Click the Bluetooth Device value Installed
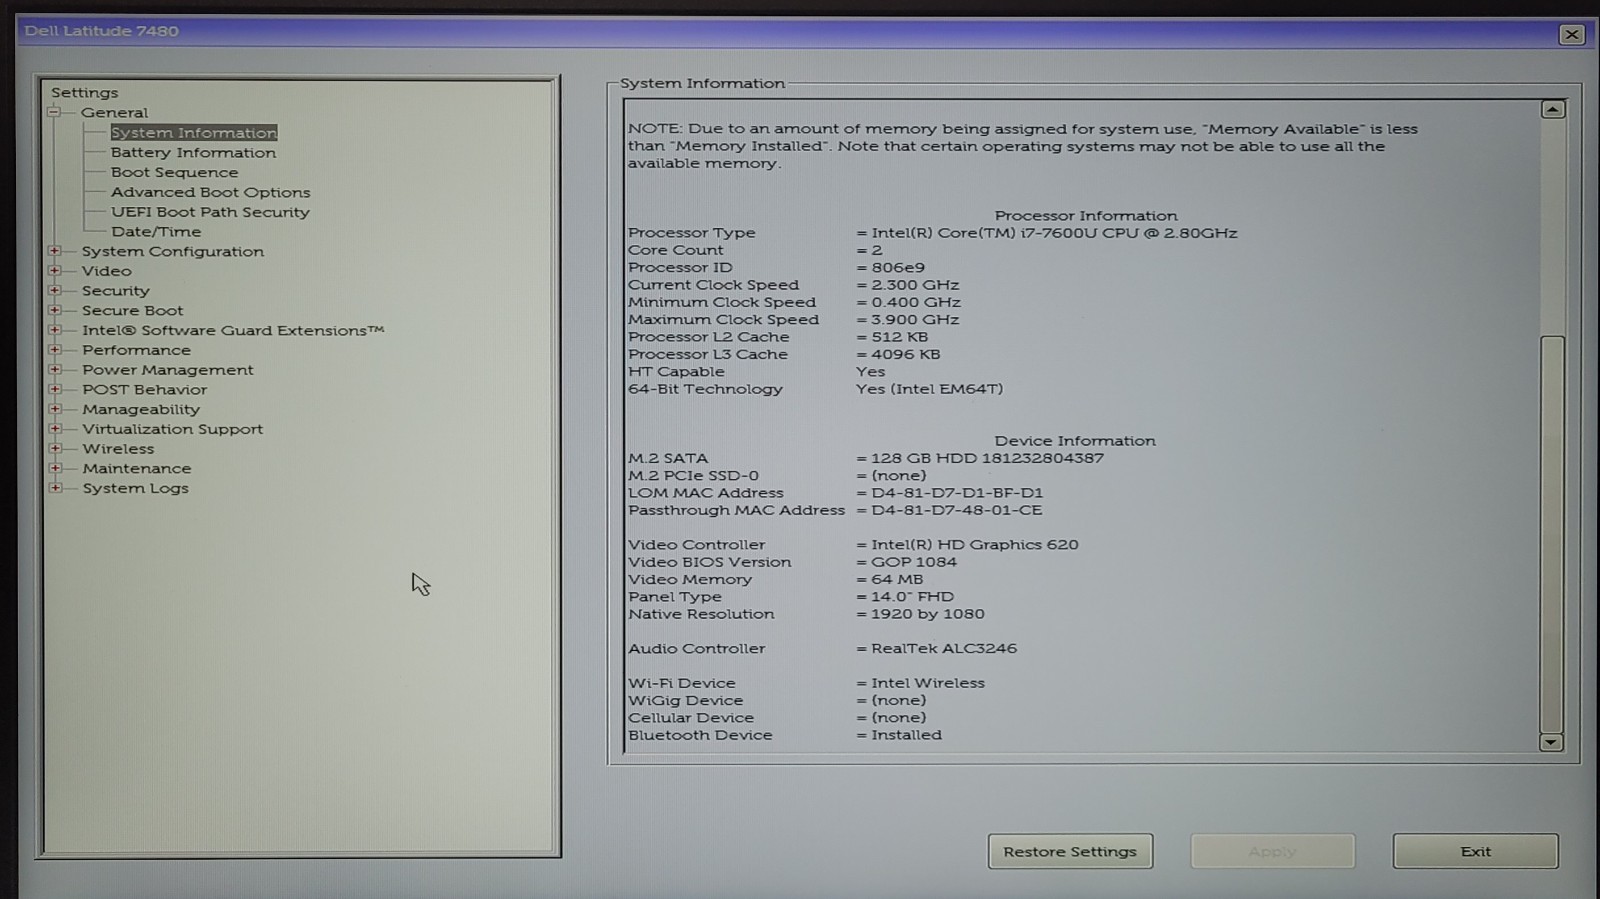1600x899 pixels. (x=906, y=735)
